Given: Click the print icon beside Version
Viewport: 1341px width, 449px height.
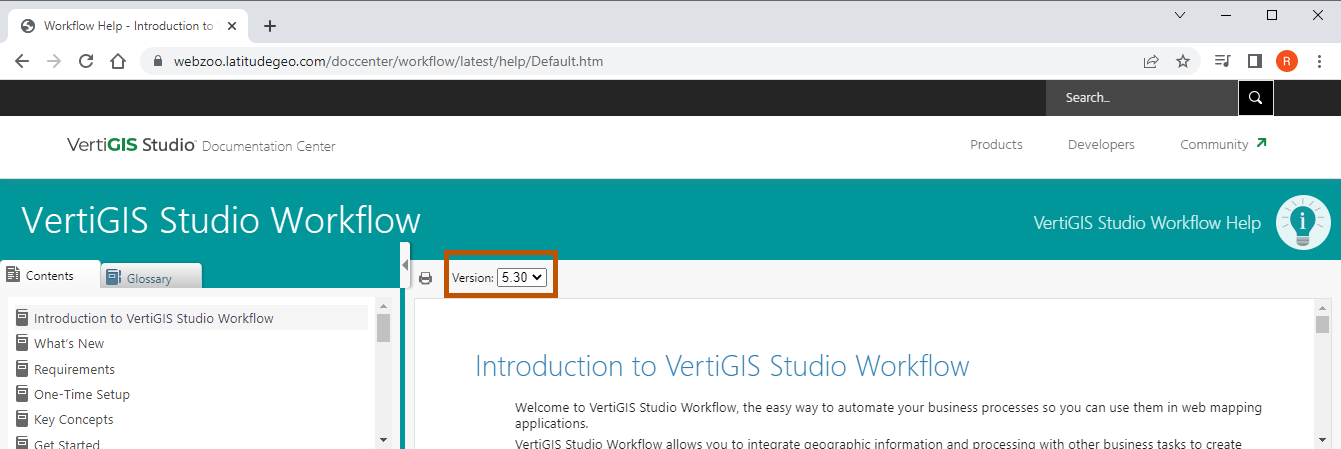Looking at the screenshot, I should tap(425, 278).
